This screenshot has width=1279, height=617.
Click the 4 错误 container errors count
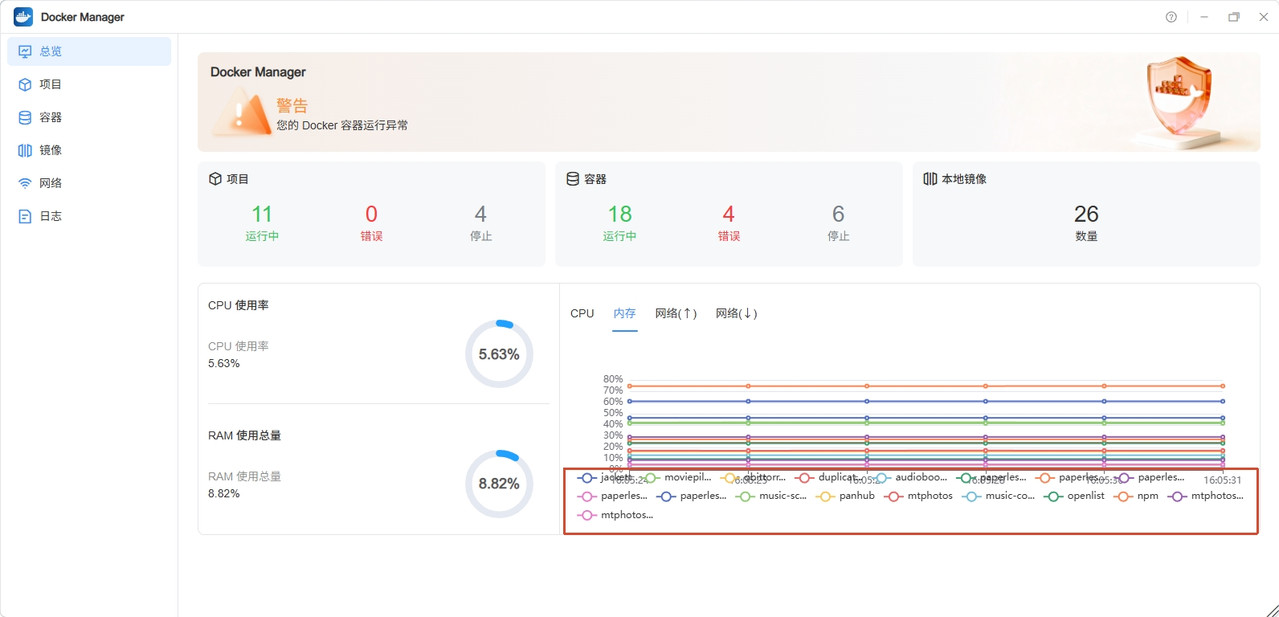coord(728,222)
